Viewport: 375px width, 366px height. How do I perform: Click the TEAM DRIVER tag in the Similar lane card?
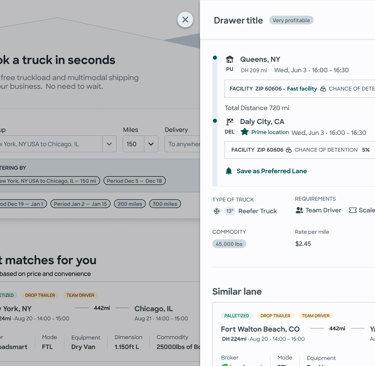coord(315,316)
